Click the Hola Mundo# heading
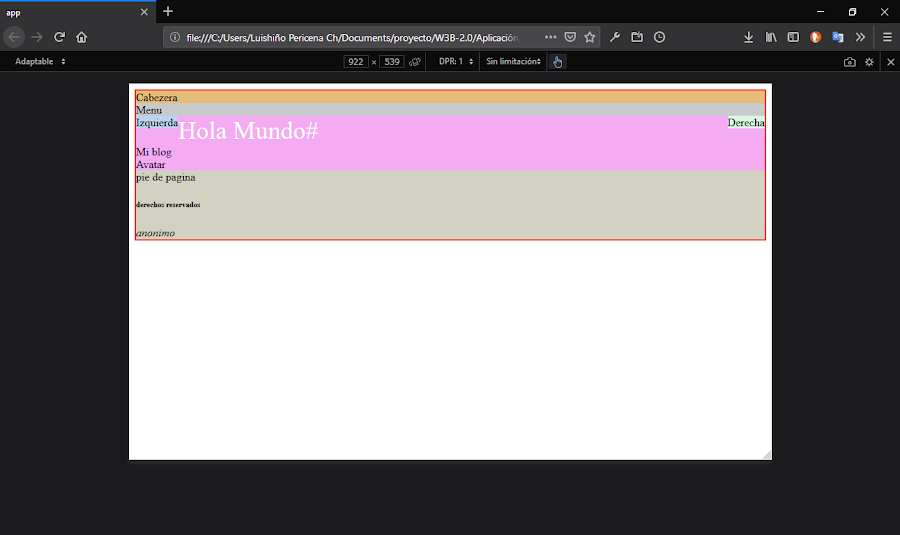The image size is (900, 535). pyautogui.click(x=248, y=131)
